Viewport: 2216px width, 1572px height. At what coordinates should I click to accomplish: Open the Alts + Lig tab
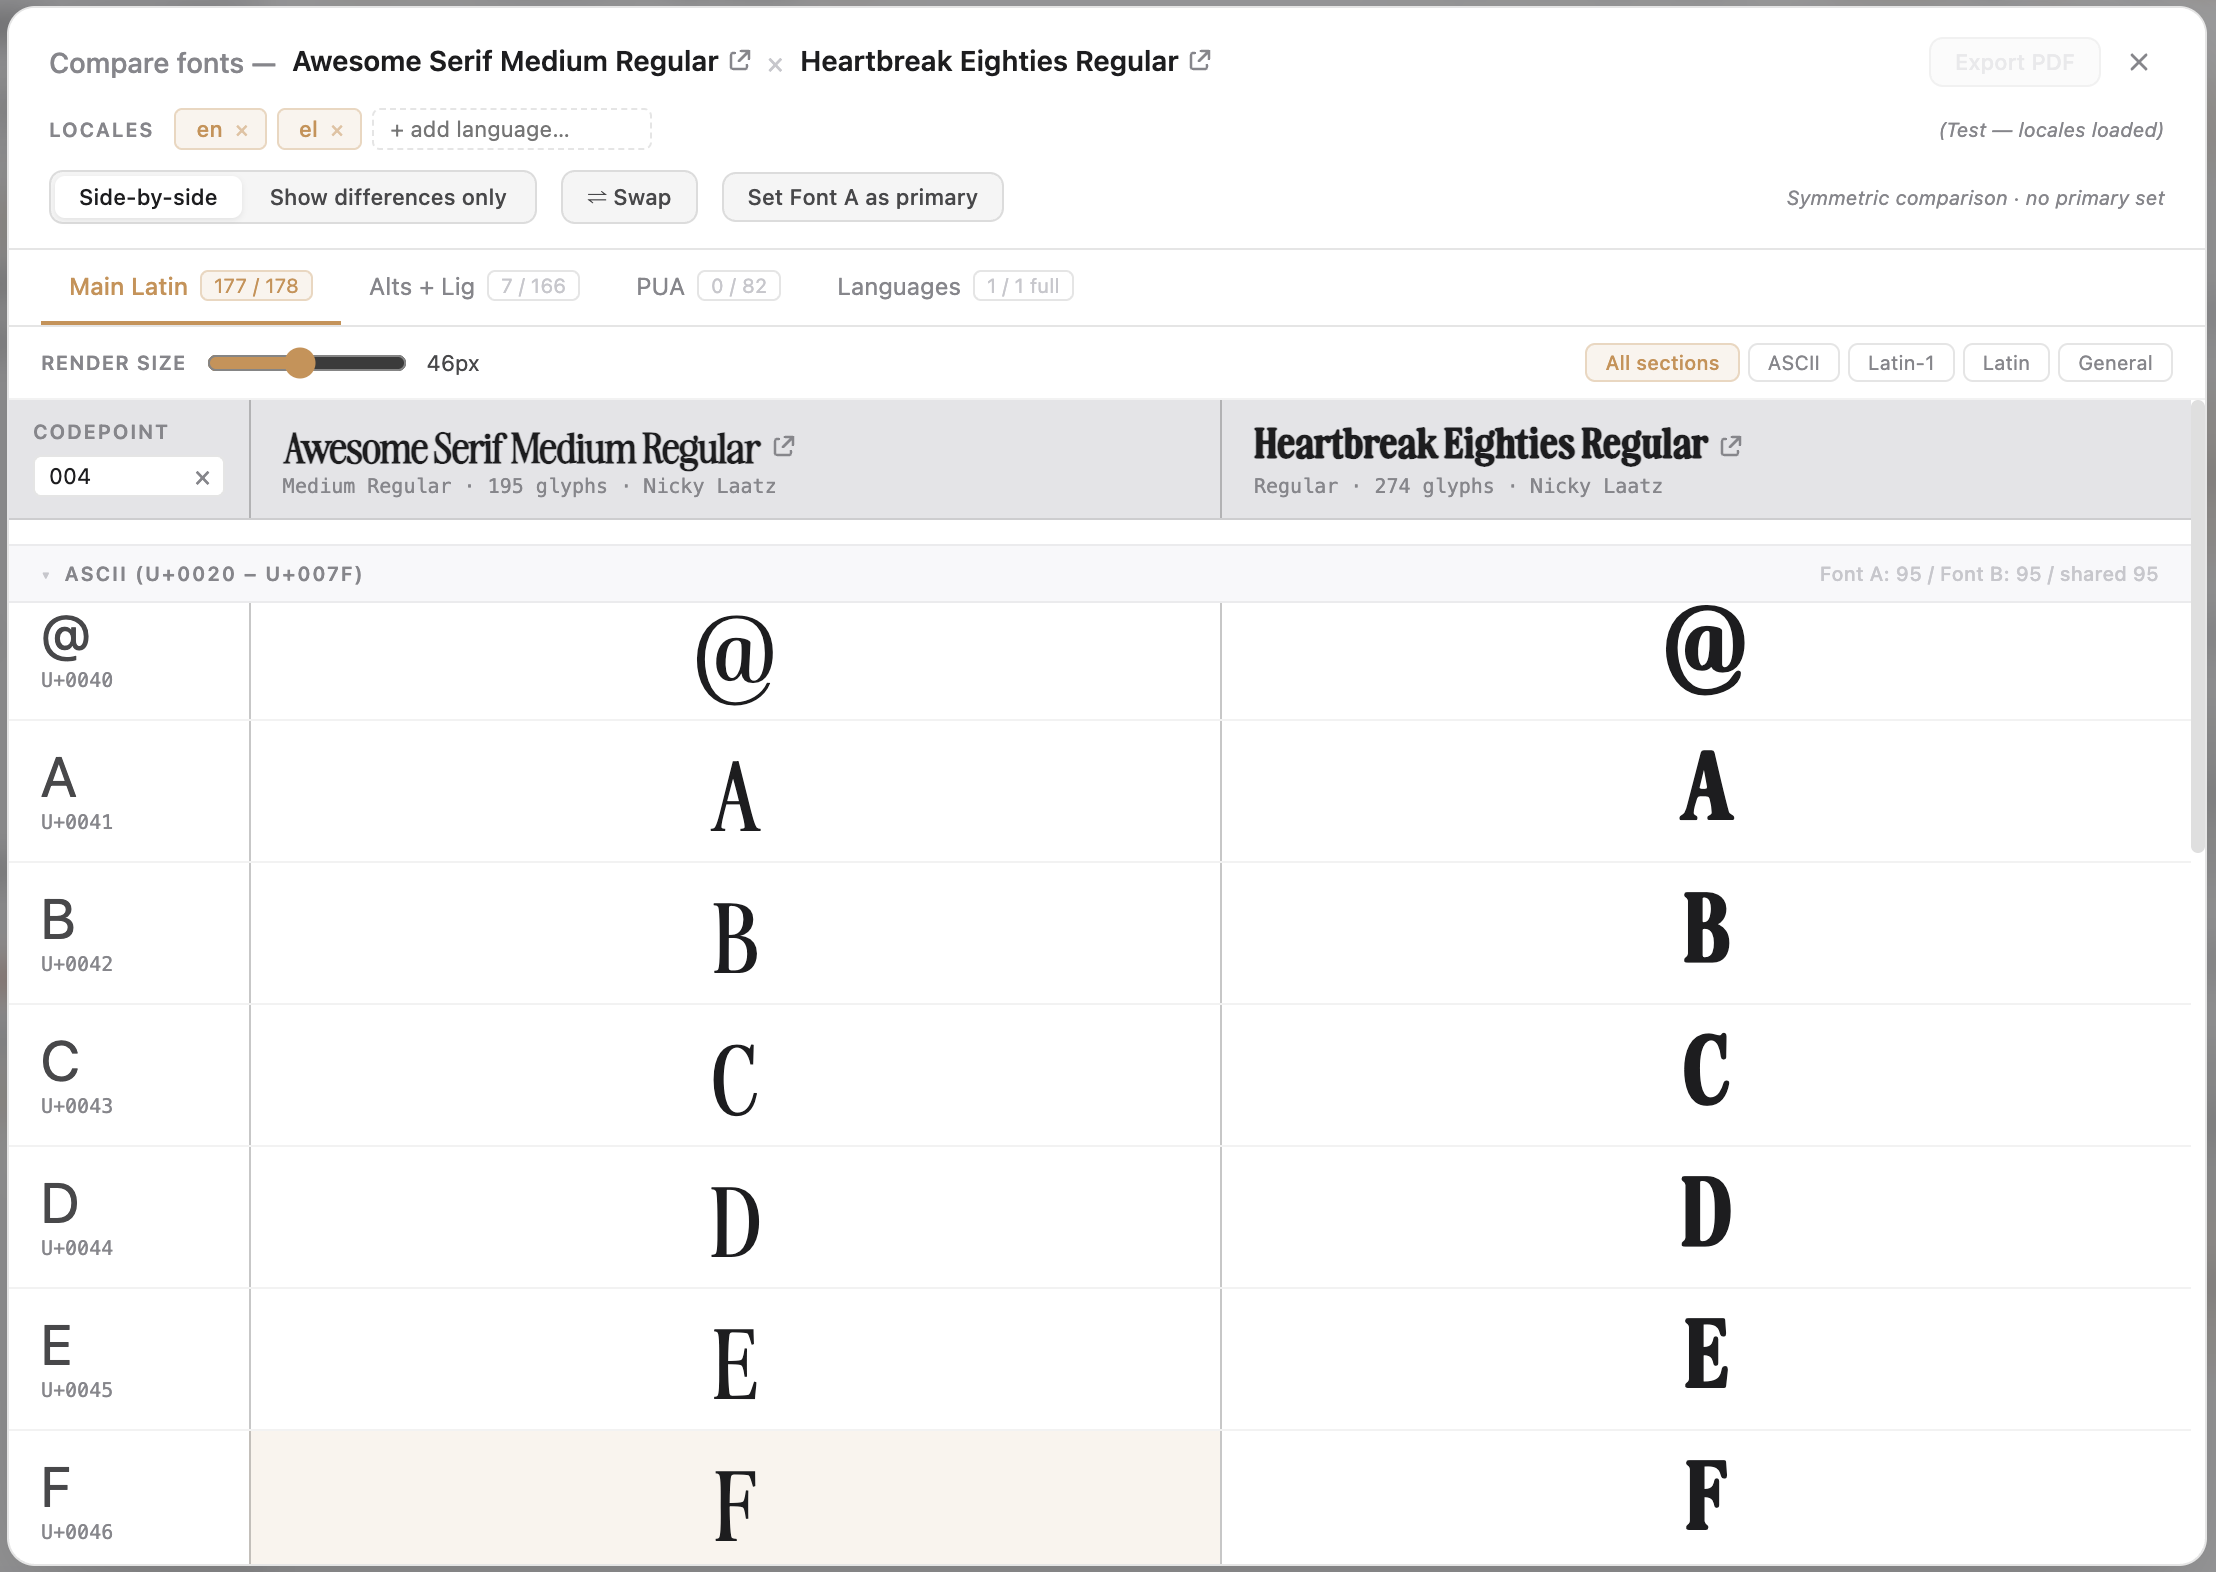[x=473, y=287]
